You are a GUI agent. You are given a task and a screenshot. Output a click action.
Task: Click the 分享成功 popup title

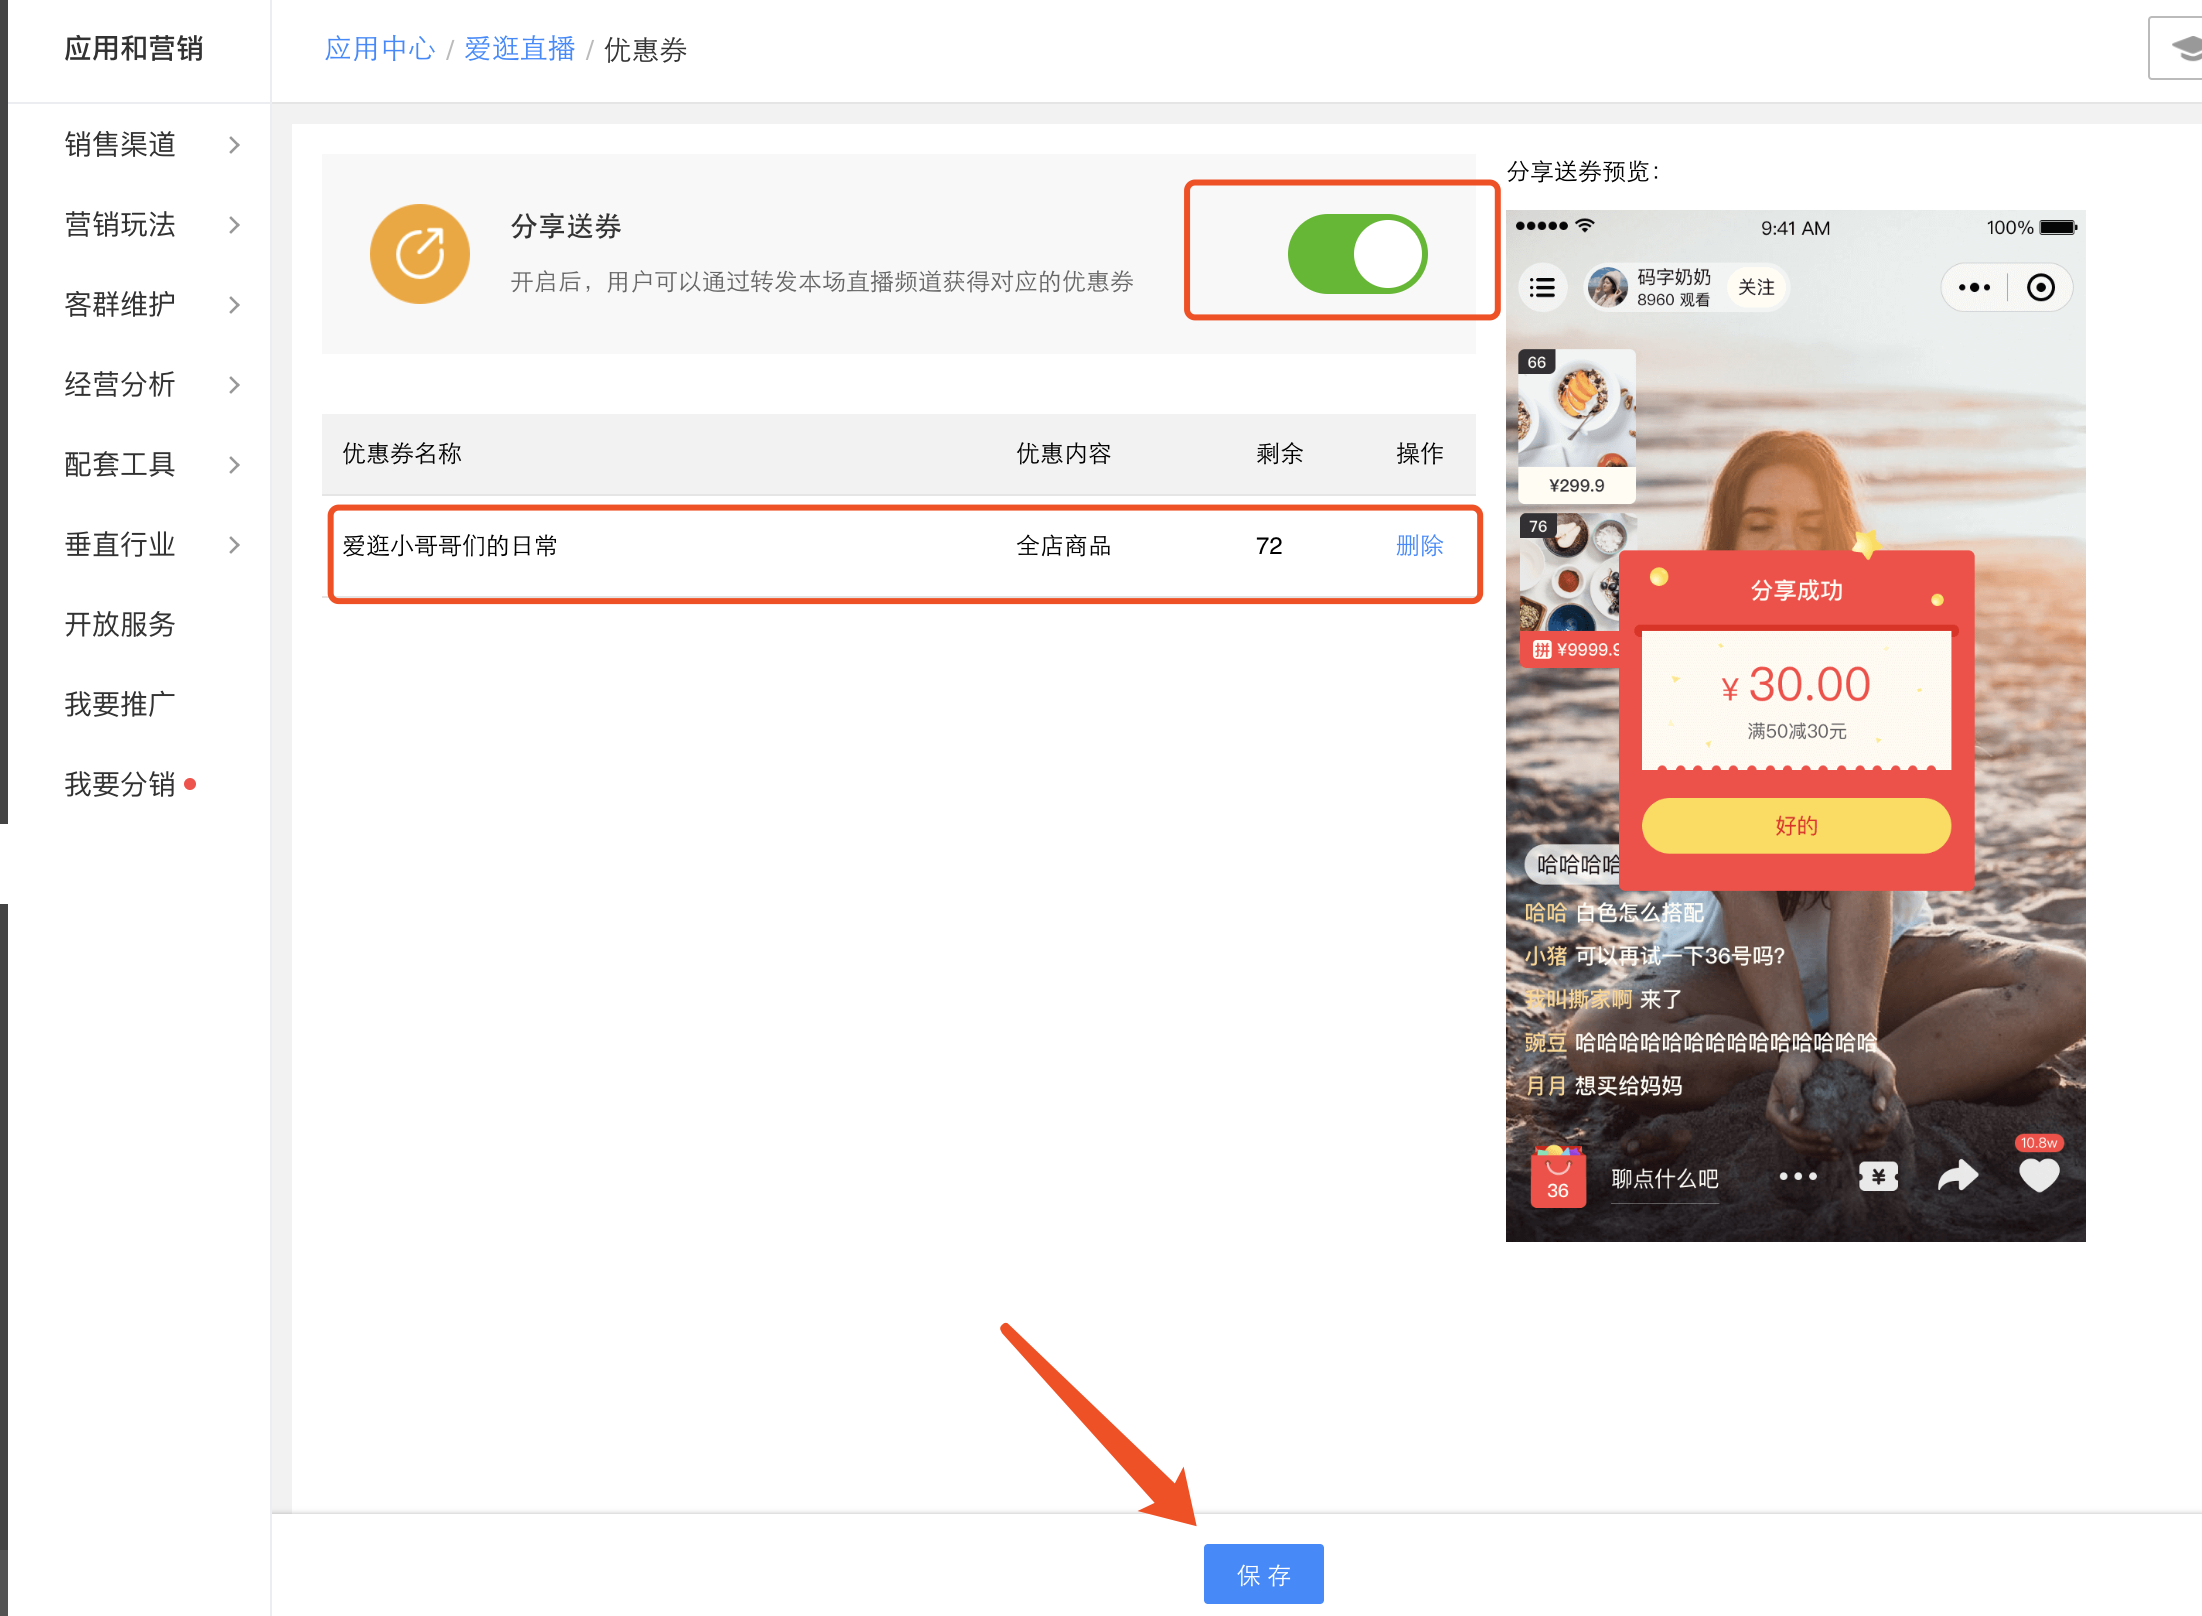pyautogui.click(x=1796, y=590)
